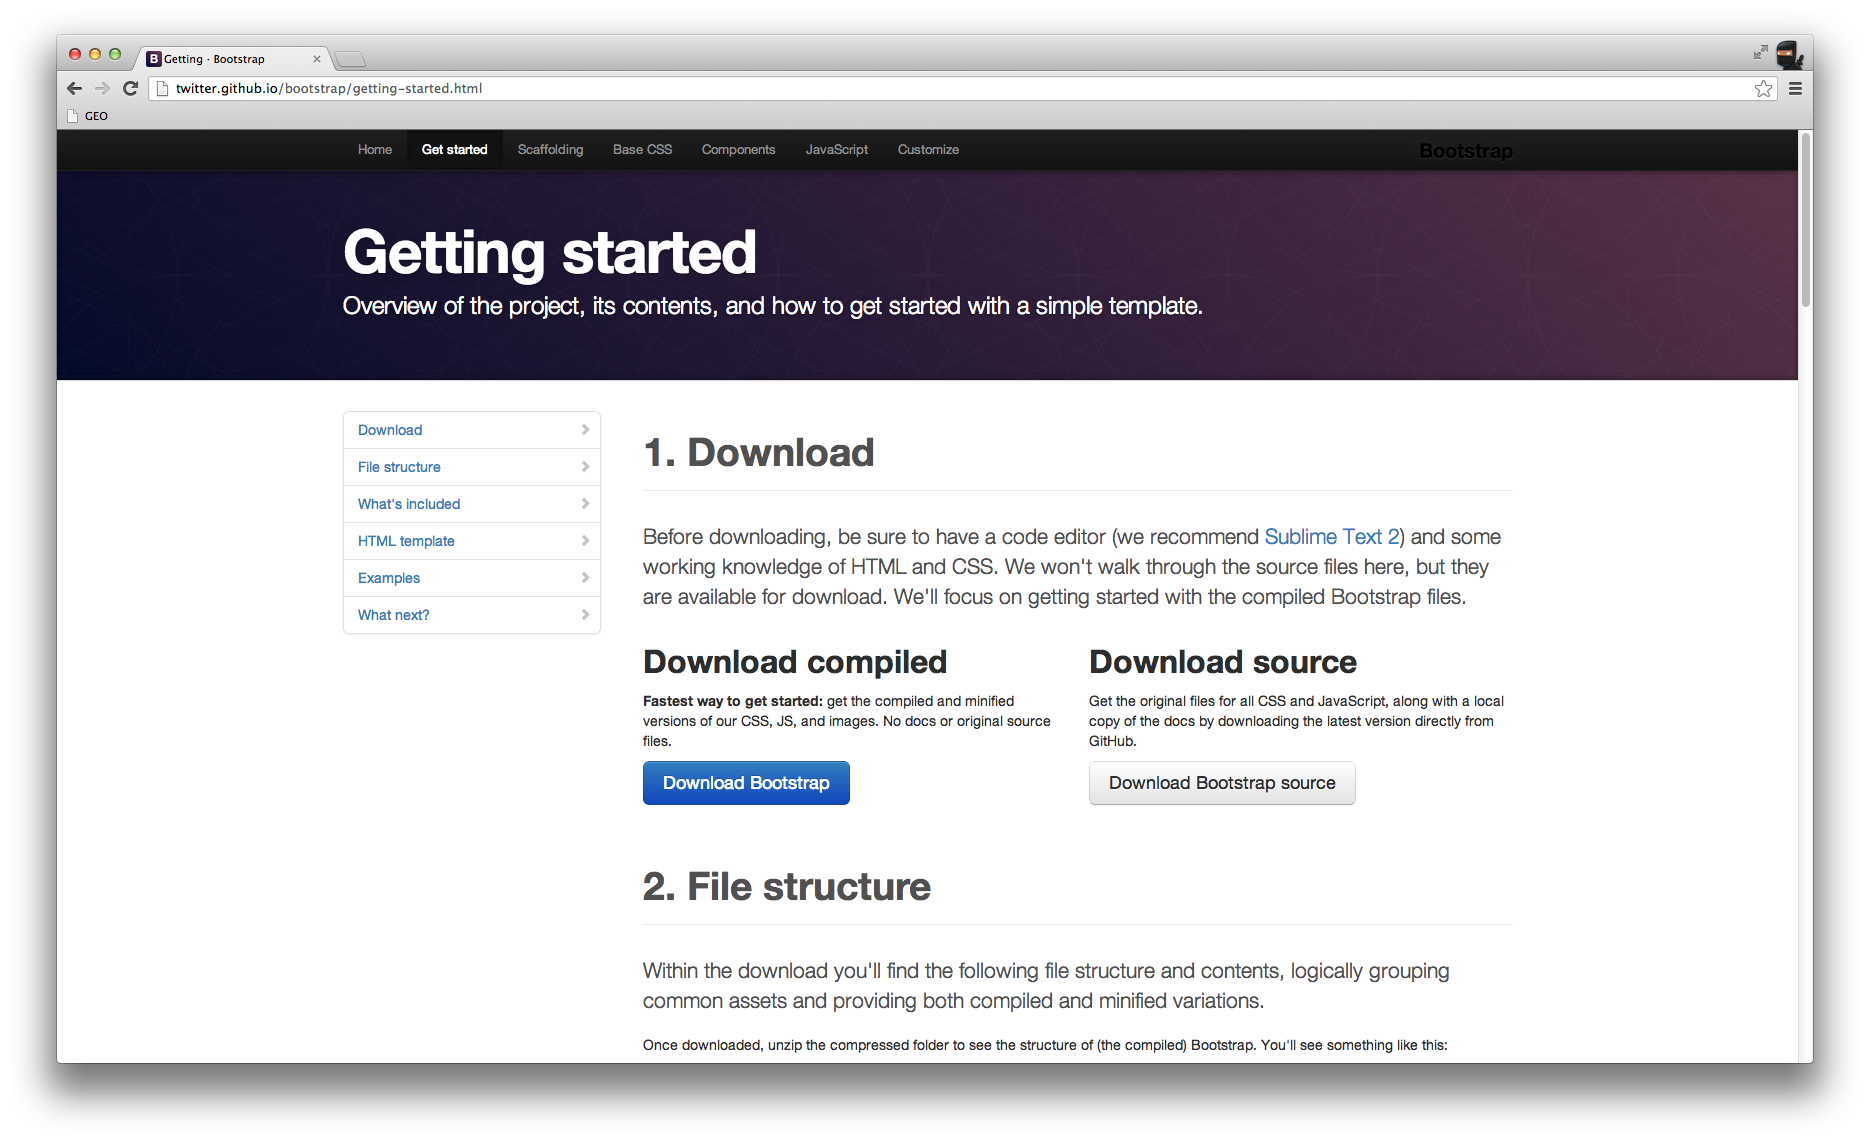Screen dimensions: 1870x1142
Task: Jump to File structure in the sidebar
Action: coord(472,467)
